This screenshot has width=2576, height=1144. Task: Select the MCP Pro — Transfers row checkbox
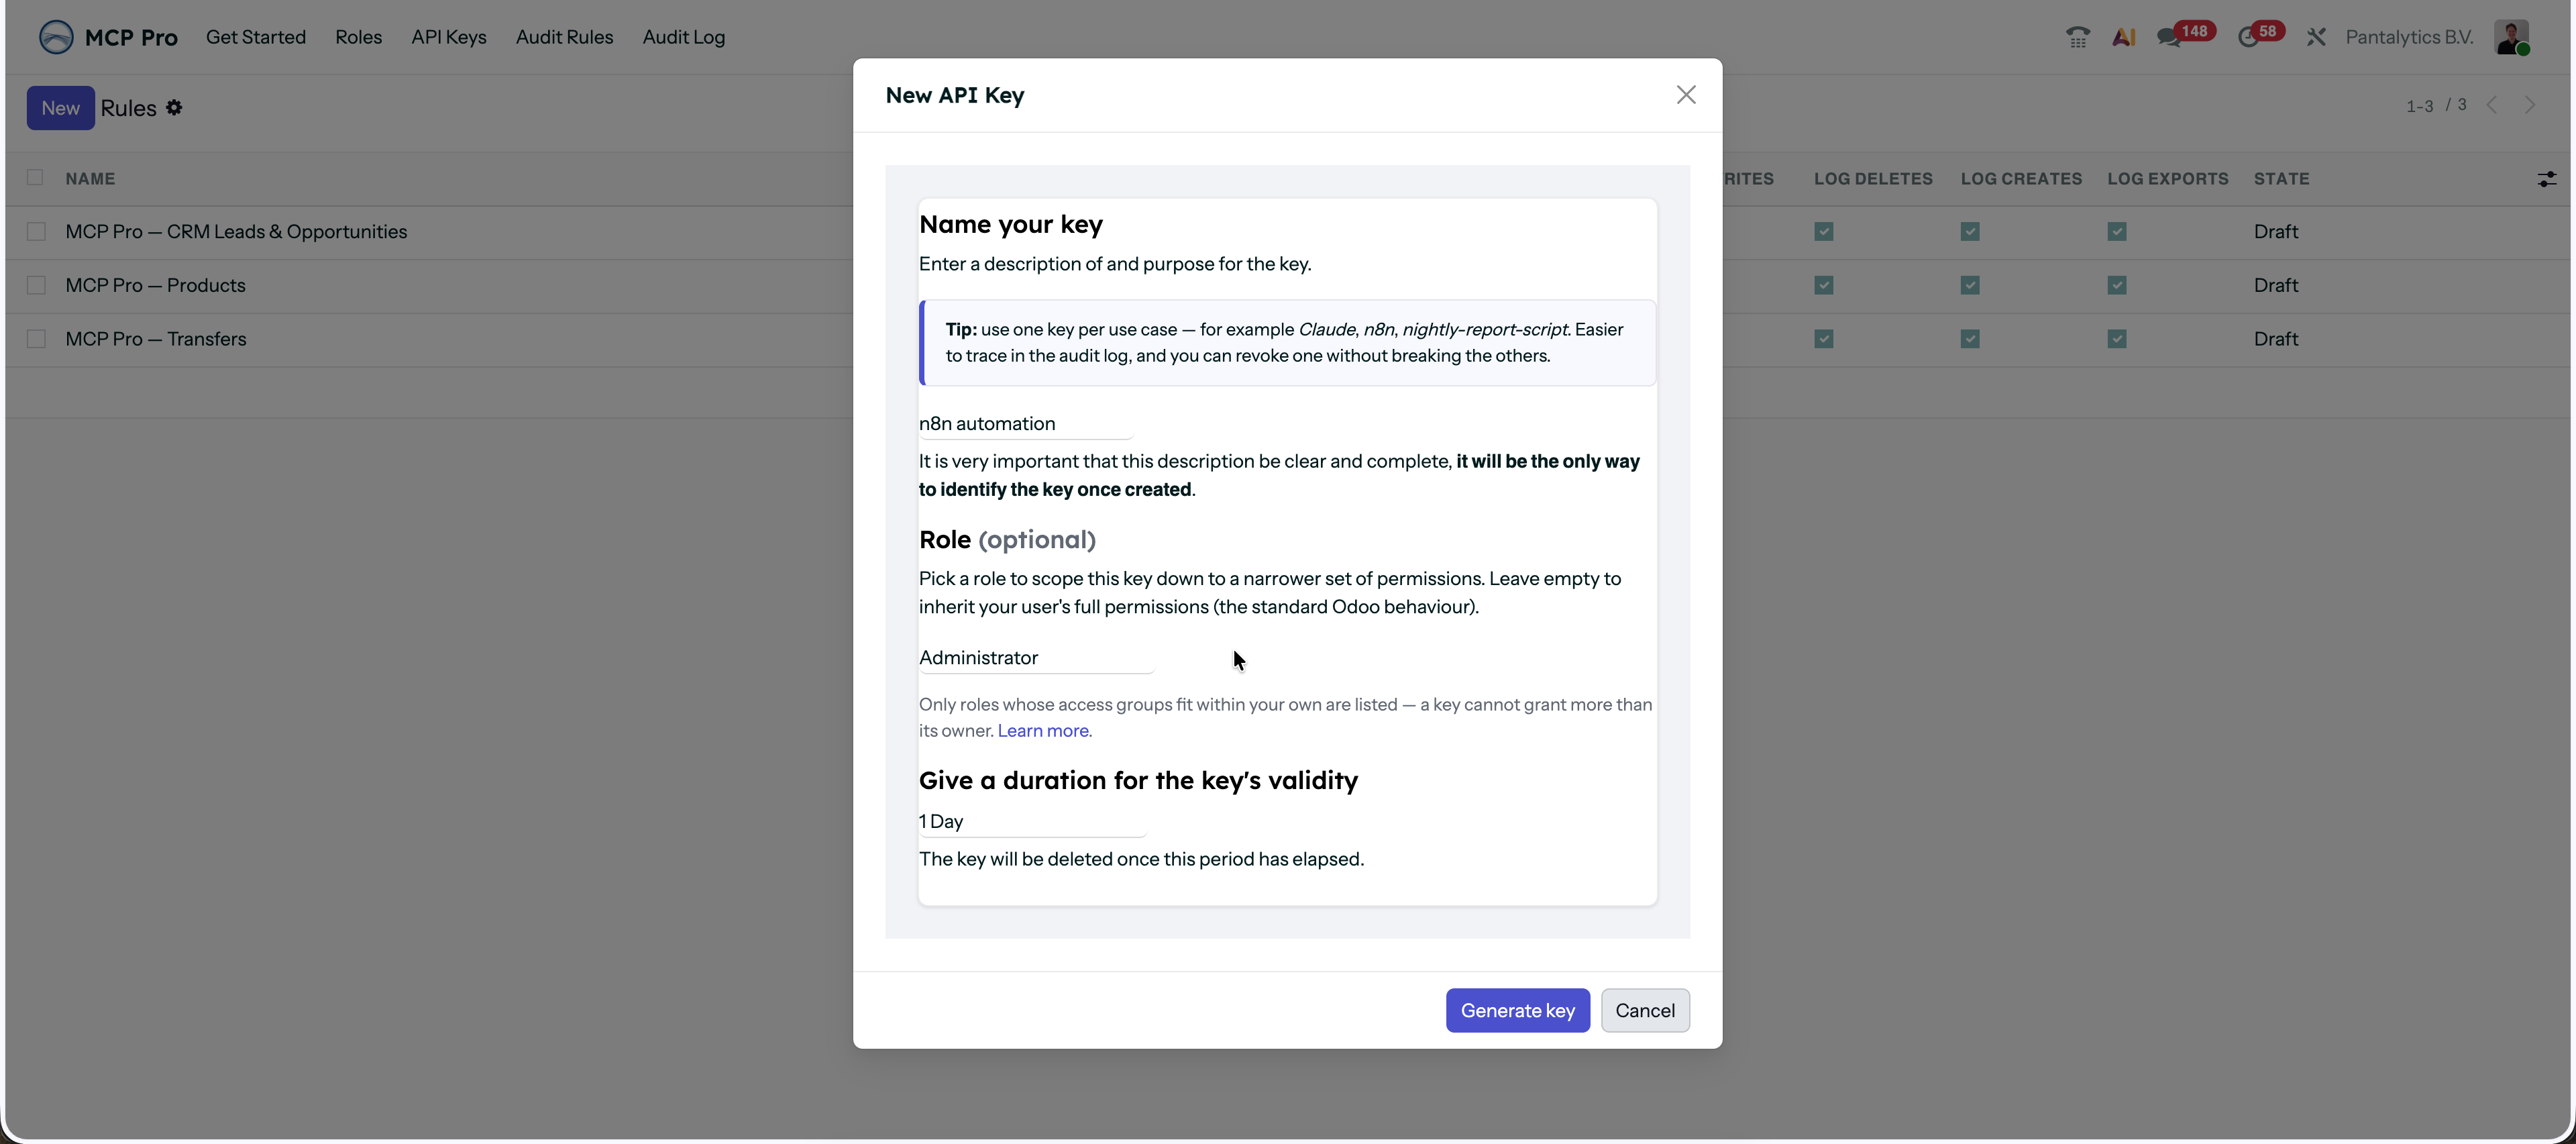coord(36,339)
